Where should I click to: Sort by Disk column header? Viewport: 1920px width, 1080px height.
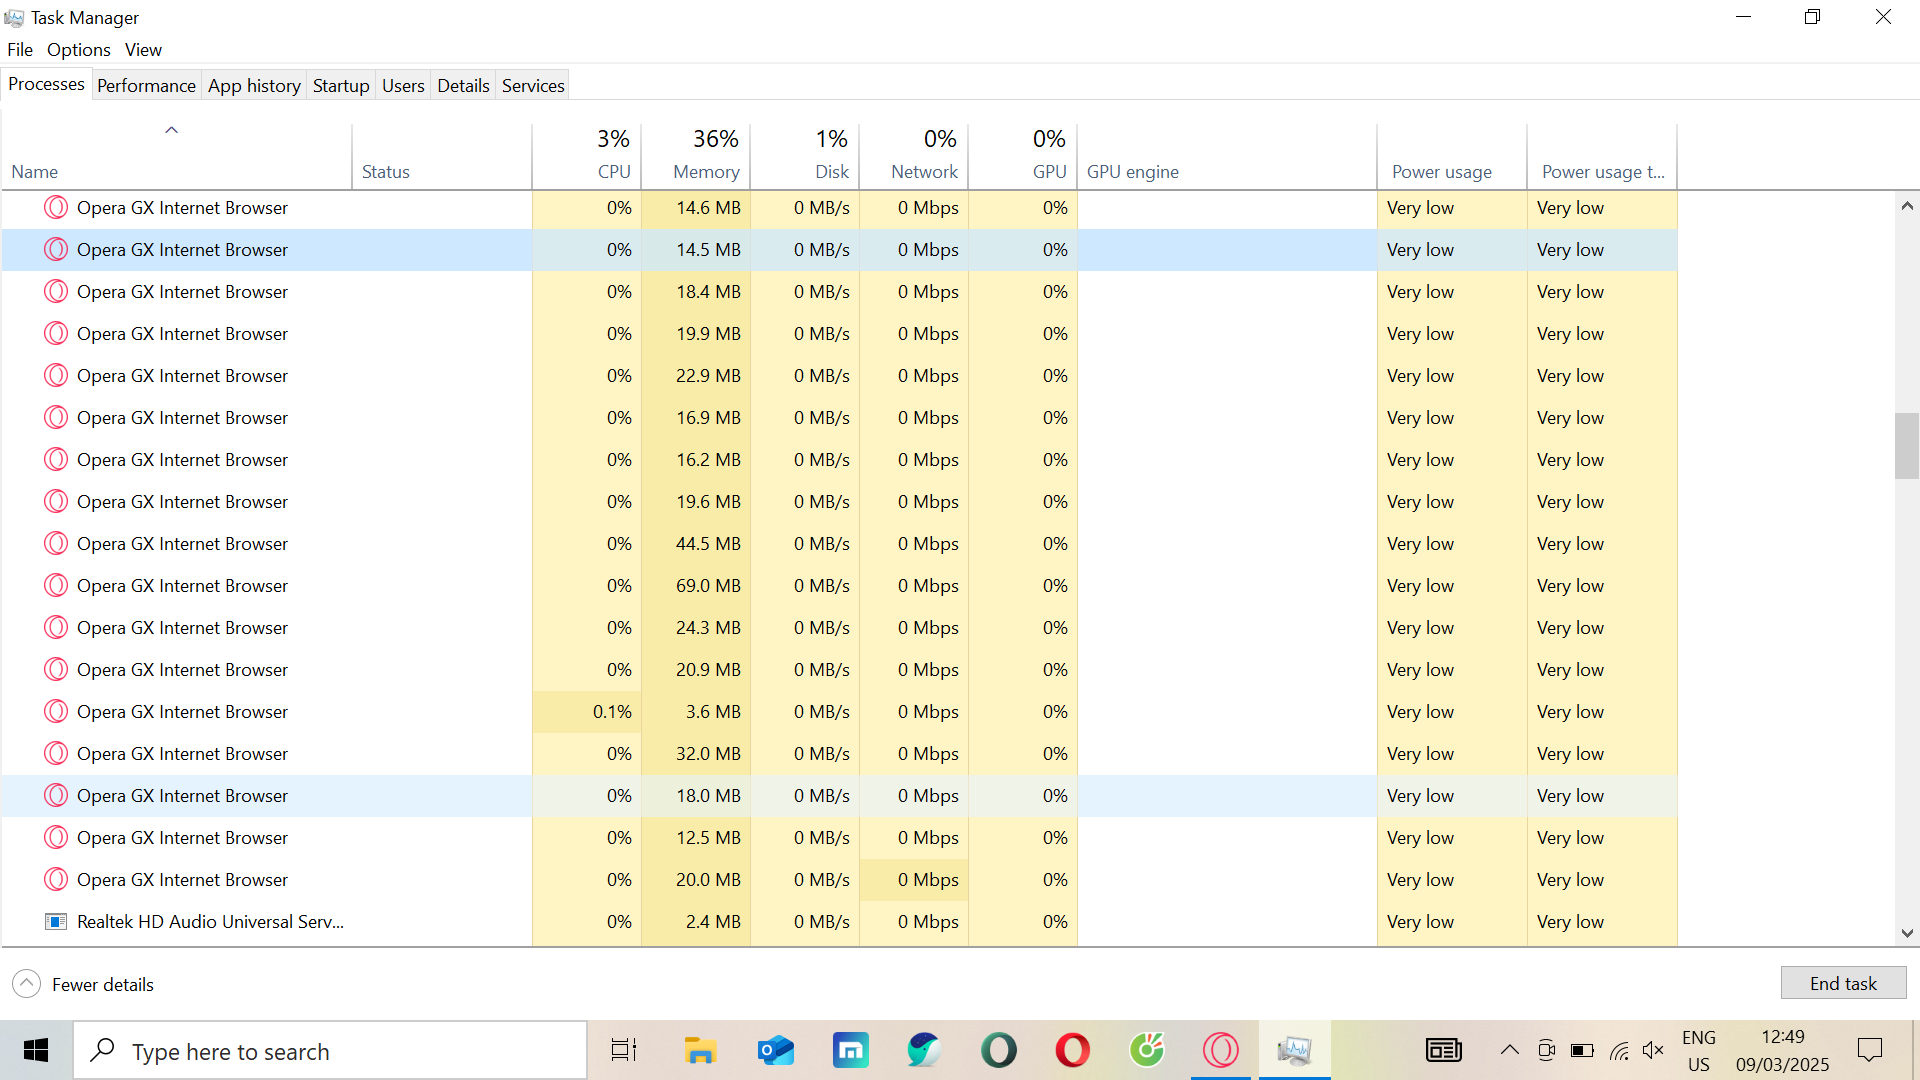805,156
